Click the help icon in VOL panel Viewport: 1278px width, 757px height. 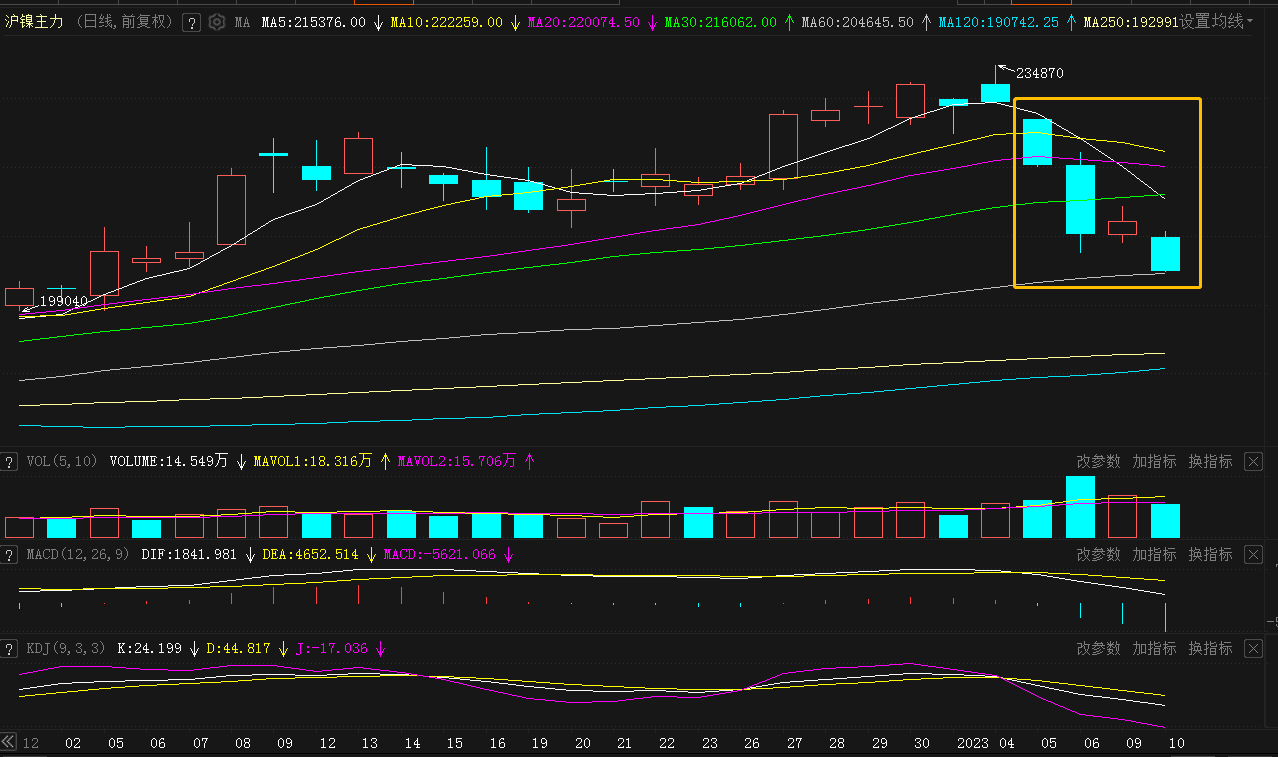point(9,461)
